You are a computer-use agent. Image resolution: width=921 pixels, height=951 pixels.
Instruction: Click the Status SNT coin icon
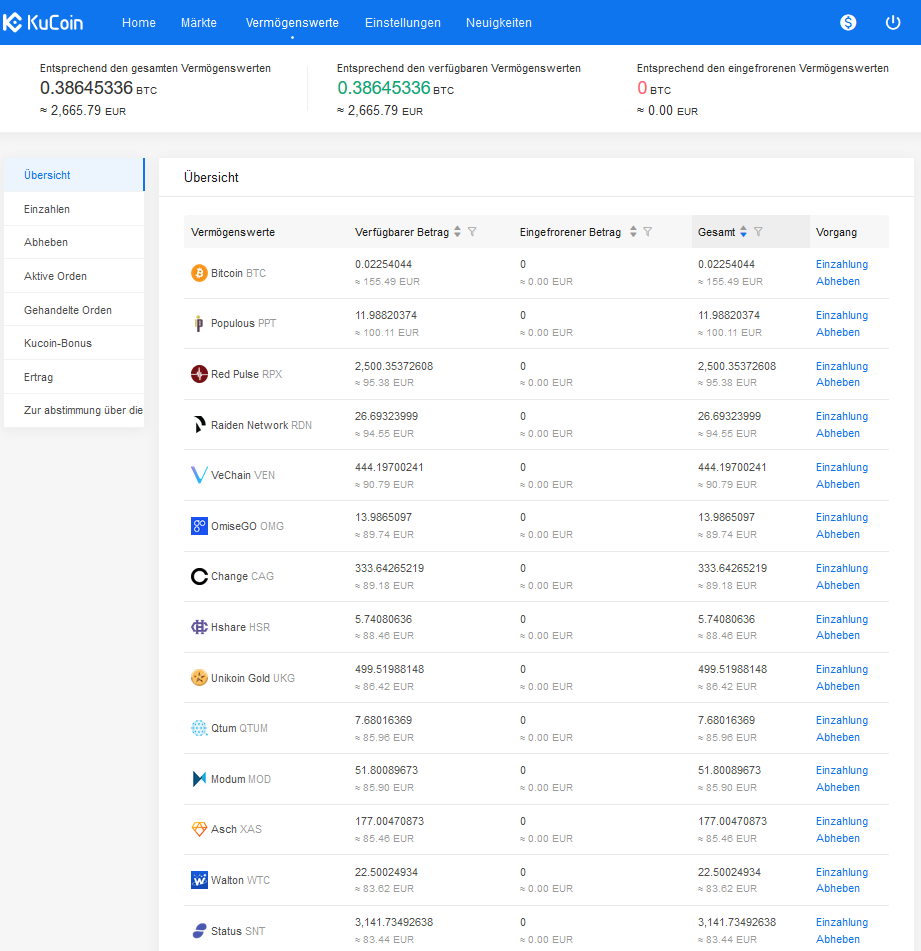pos(199,930)
